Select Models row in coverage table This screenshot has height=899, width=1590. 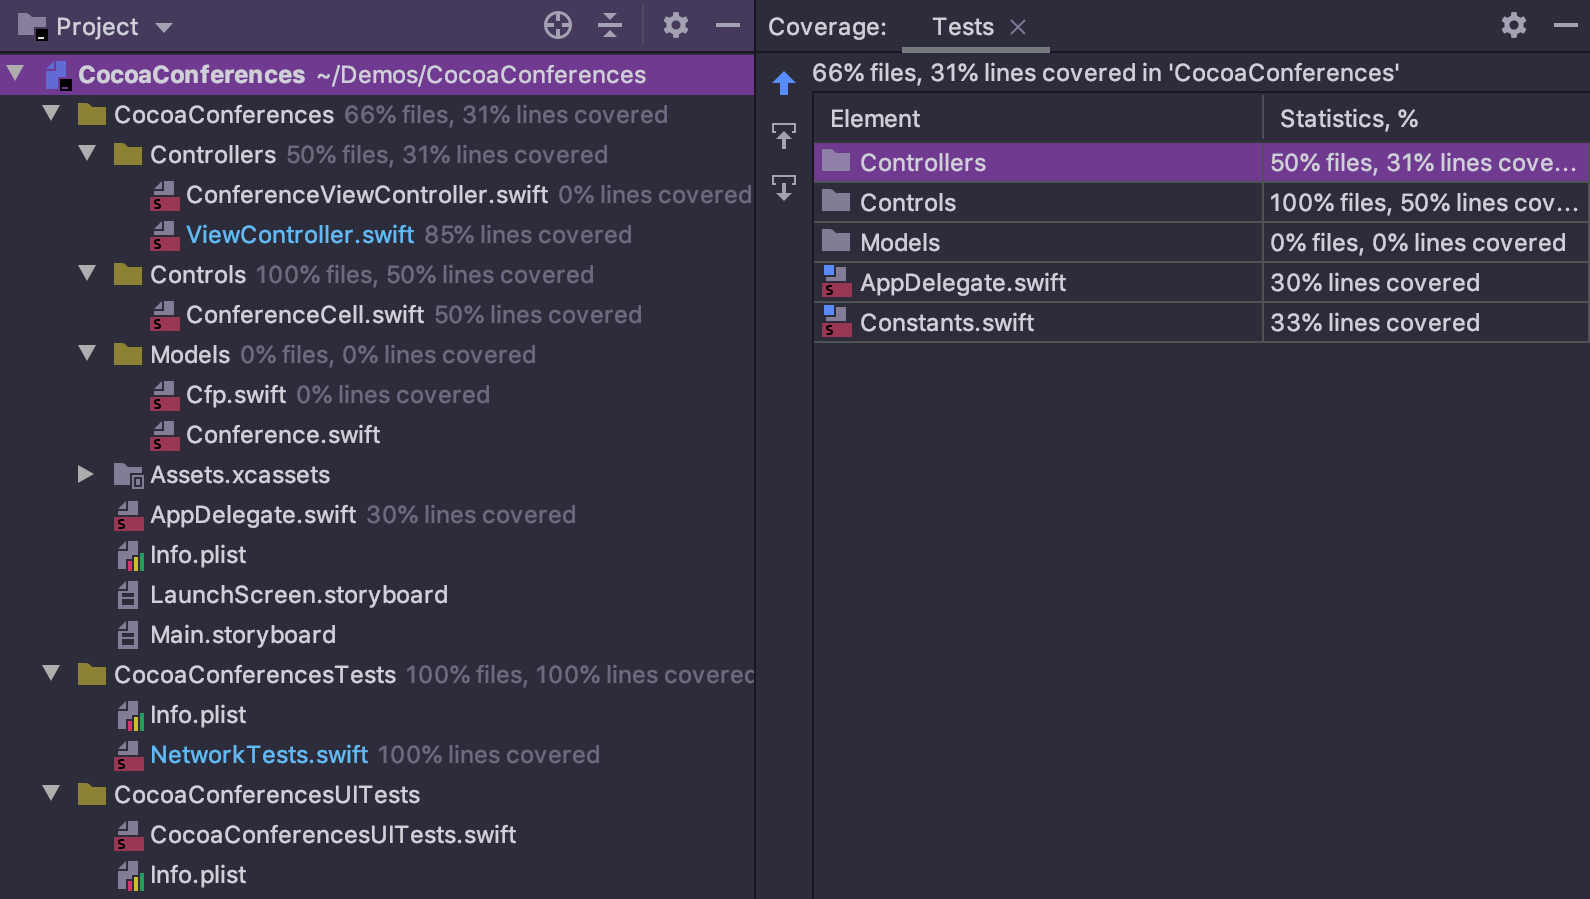coord(1201,242)
